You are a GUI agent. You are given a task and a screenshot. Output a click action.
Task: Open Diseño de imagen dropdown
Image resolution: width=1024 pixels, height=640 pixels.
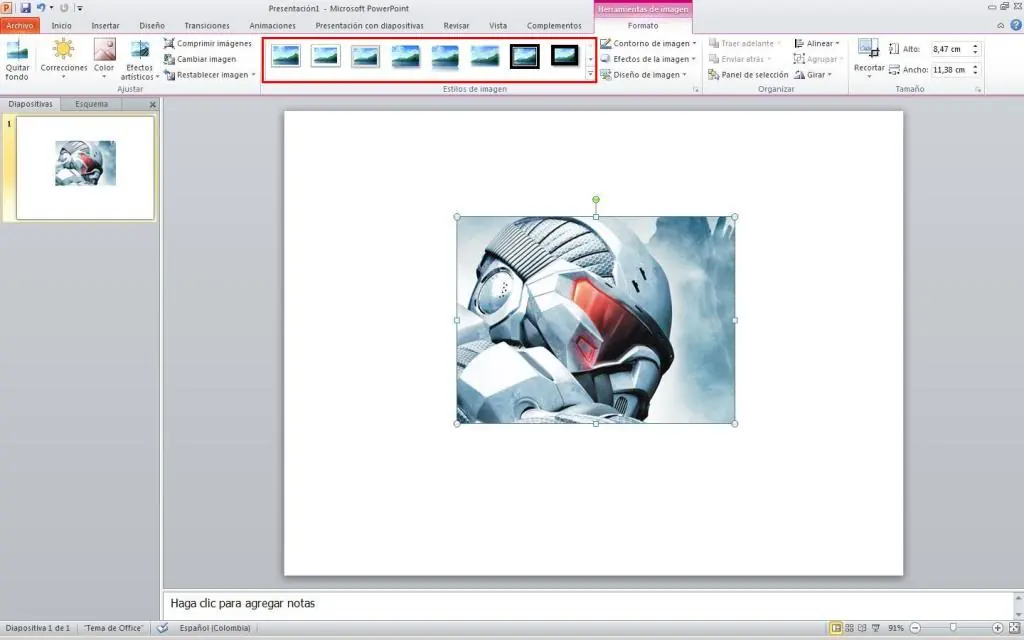(643, 74)
